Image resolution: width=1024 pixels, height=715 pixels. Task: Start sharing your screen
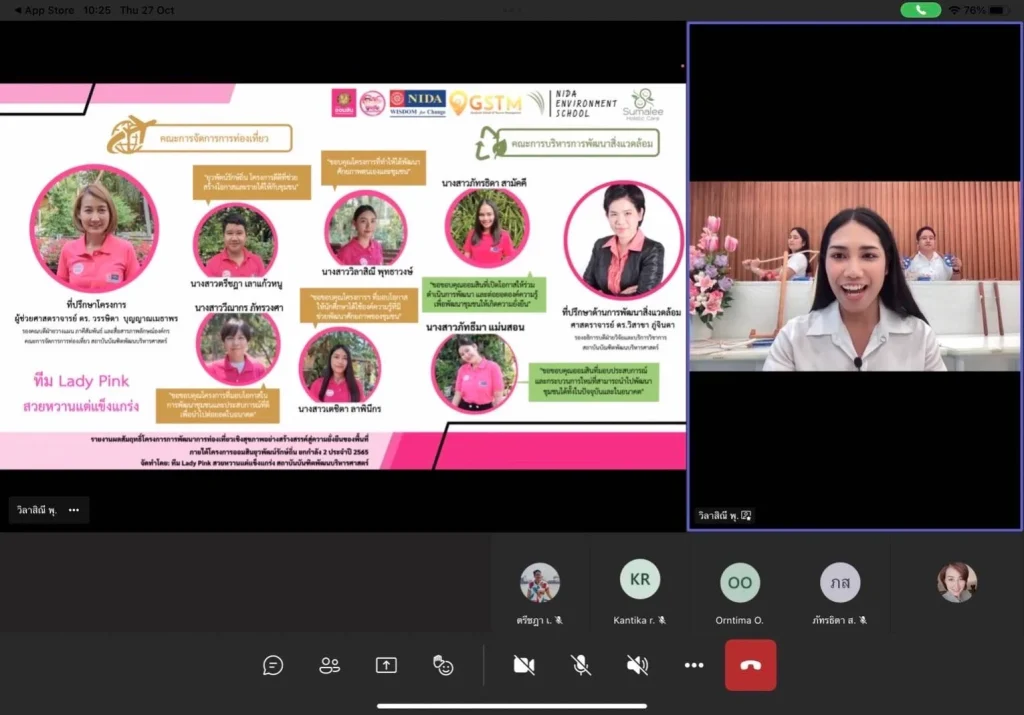pyautogui.click(x=386, y=665)
